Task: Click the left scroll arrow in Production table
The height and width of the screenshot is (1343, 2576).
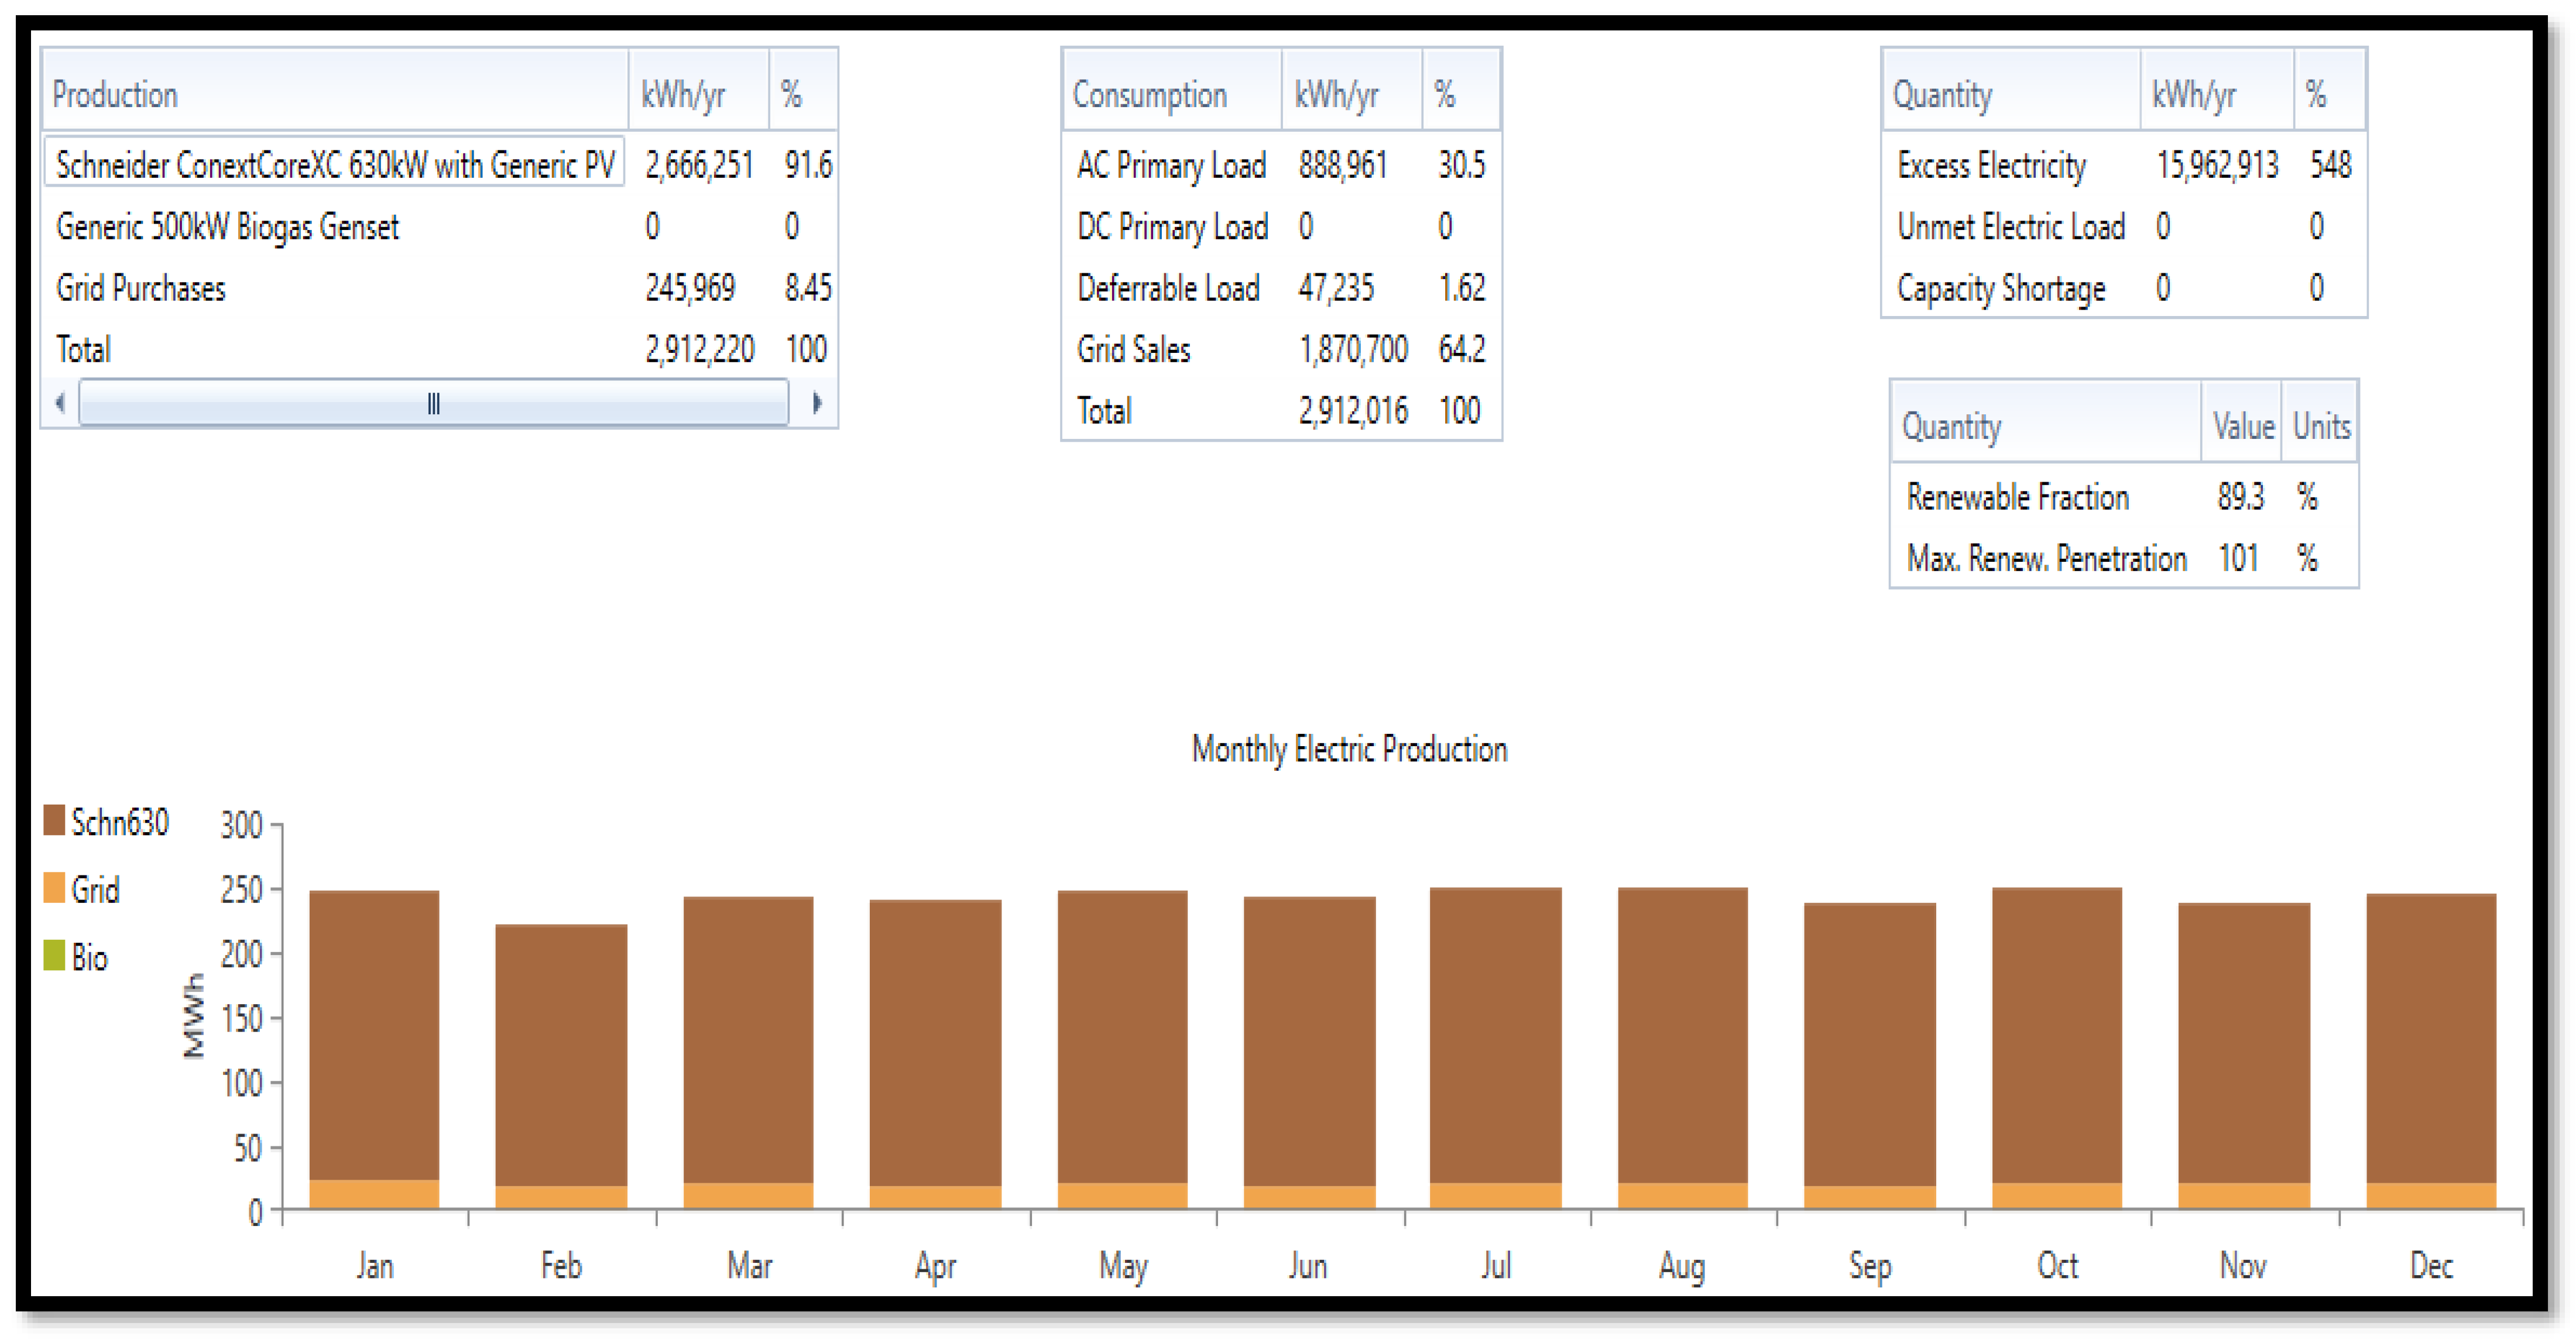Action: pyautogui.click(x=61, y=403)
